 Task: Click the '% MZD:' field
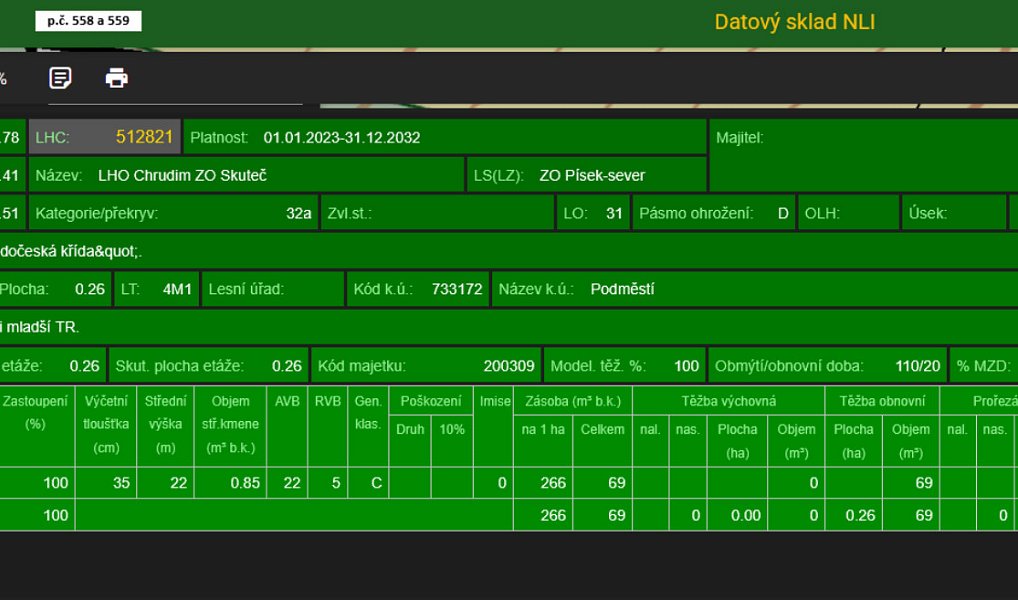coord(984,366)
